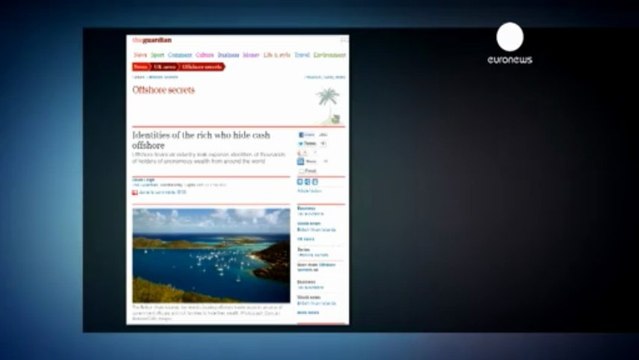Click the Offshore secrets breadcrumb tab
Screen dimensions: 639x360
202,67
